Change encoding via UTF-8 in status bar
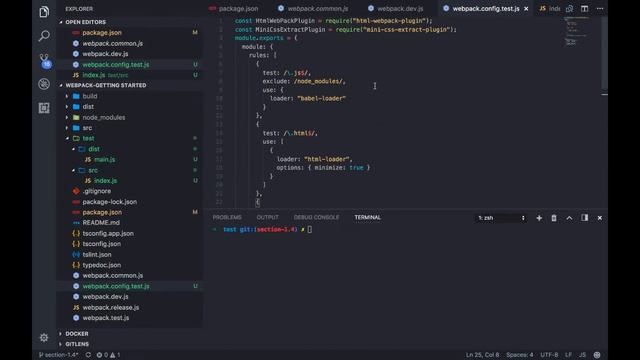This screenshot has width=640, height=360. (549, 355)
